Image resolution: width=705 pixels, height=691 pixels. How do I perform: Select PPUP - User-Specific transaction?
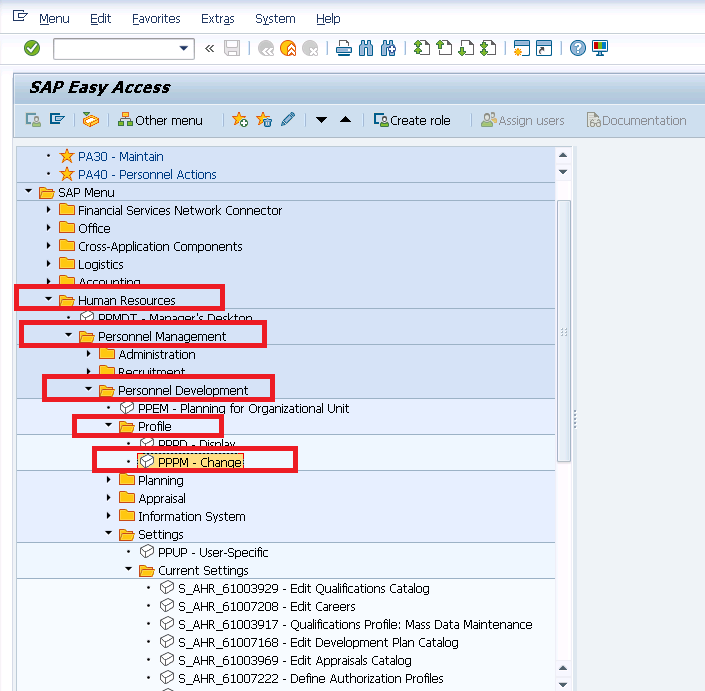click(213, 553)
